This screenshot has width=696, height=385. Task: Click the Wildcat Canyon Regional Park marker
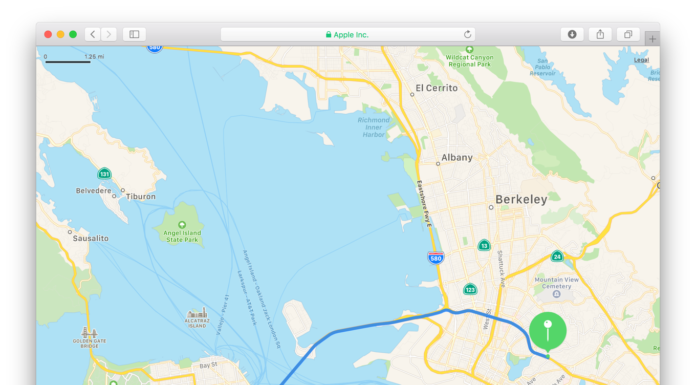point(469,49)
